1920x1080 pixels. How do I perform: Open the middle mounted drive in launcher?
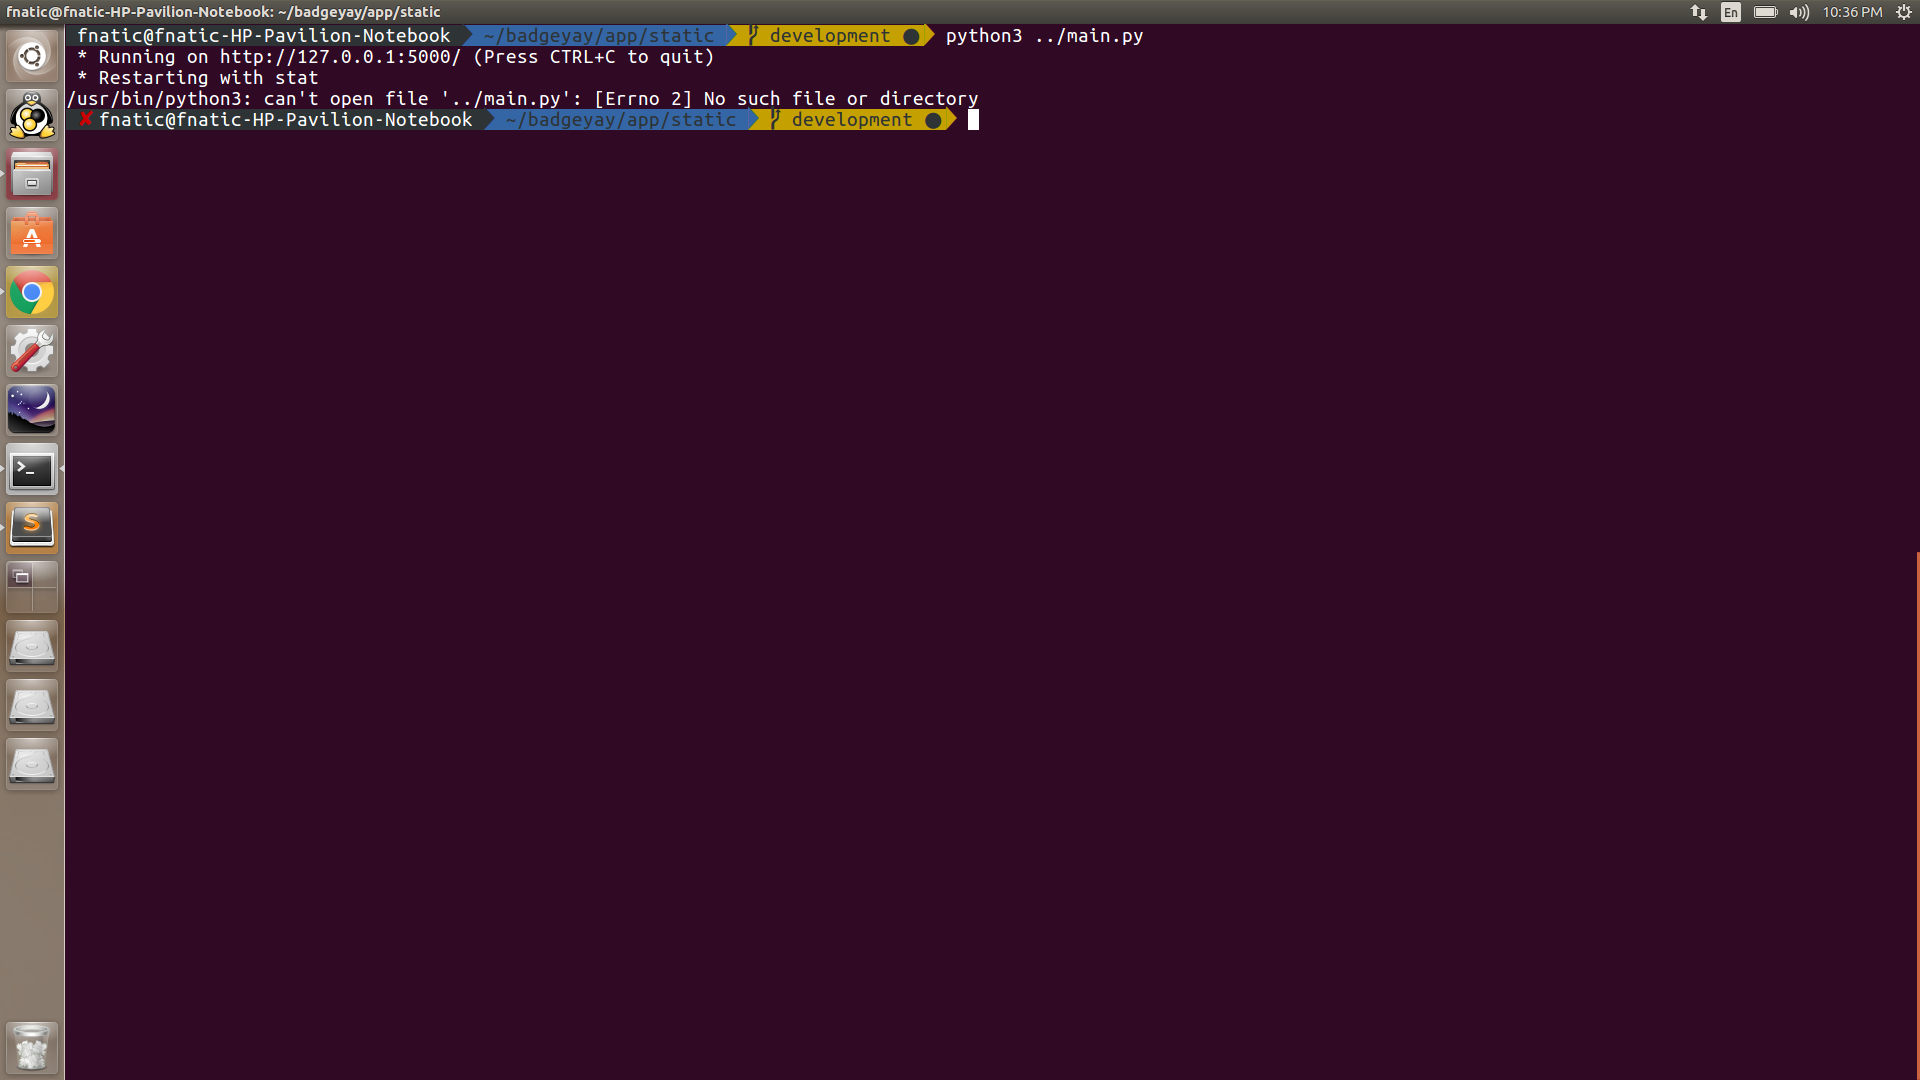coord(32,705)
